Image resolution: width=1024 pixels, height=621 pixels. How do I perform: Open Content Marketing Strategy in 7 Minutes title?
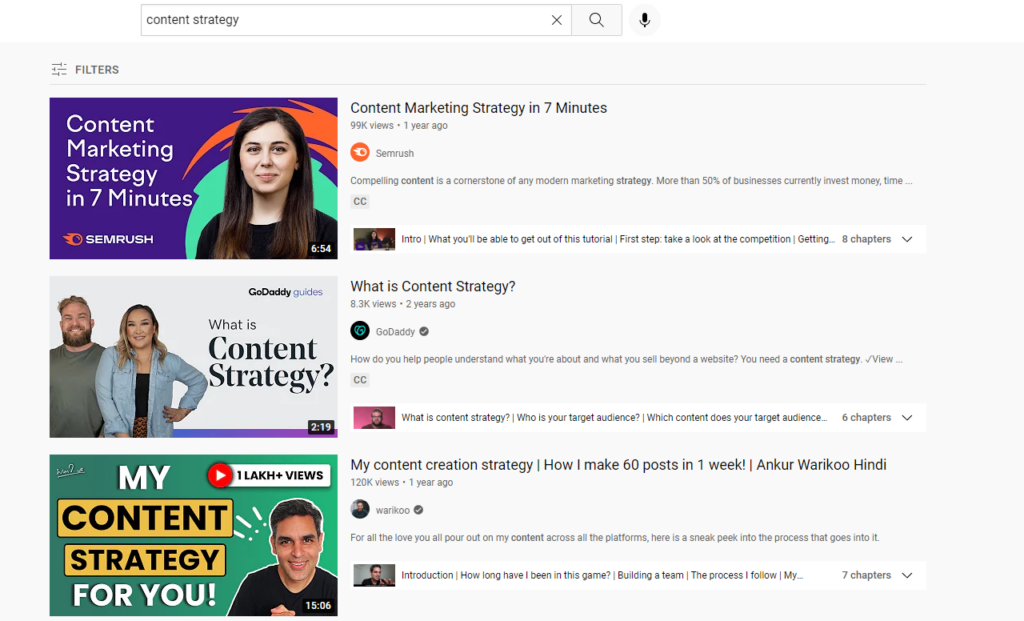tap(479, 108)
